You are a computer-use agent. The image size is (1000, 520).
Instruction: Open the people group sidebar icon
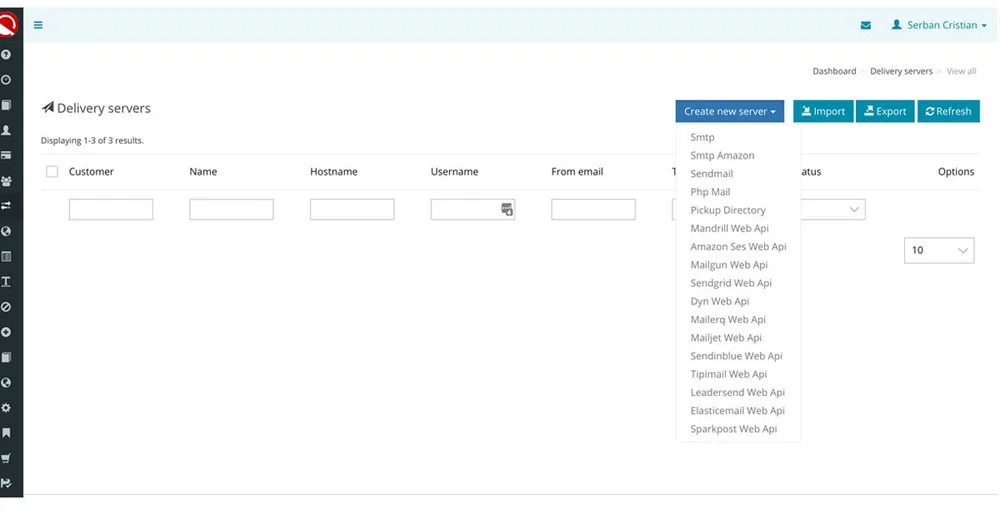pos(6,181)
